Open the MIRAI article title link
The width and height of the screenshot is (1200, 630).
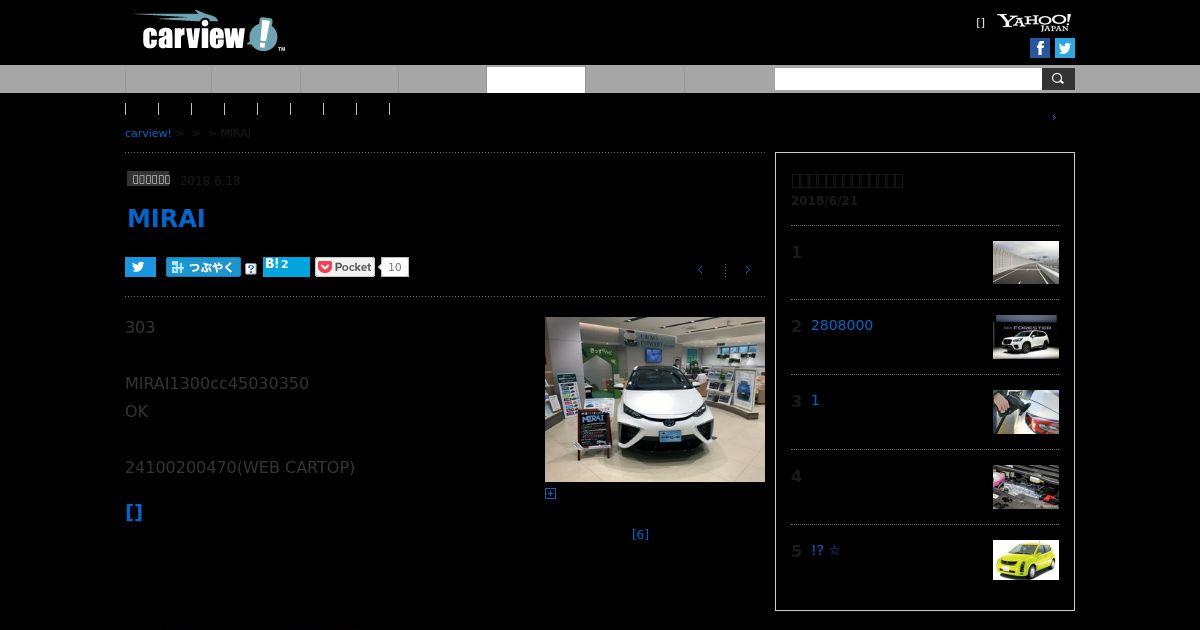pyautogui.click(x=166, y=219)
